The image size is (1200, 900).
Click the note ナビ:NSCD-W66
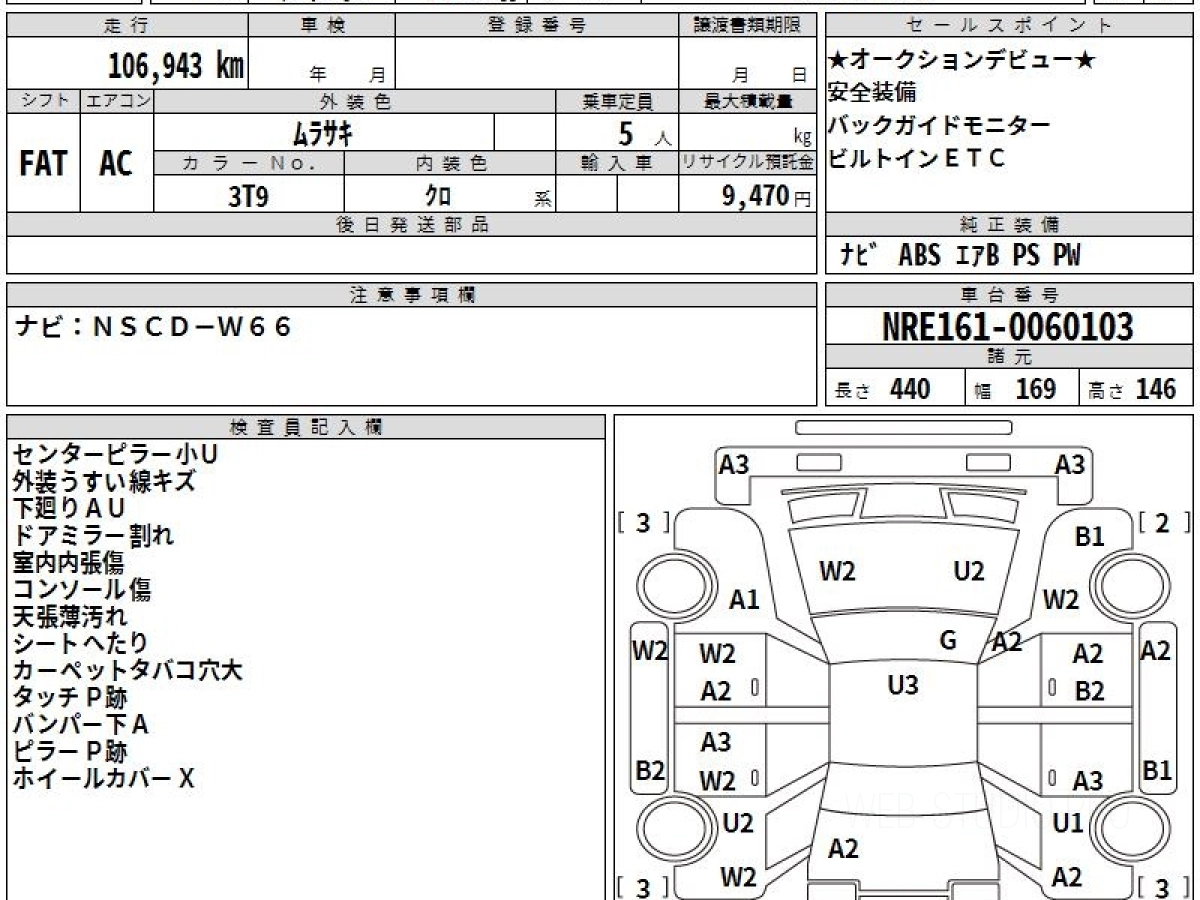pyautogui.click(x=155, y=326)
